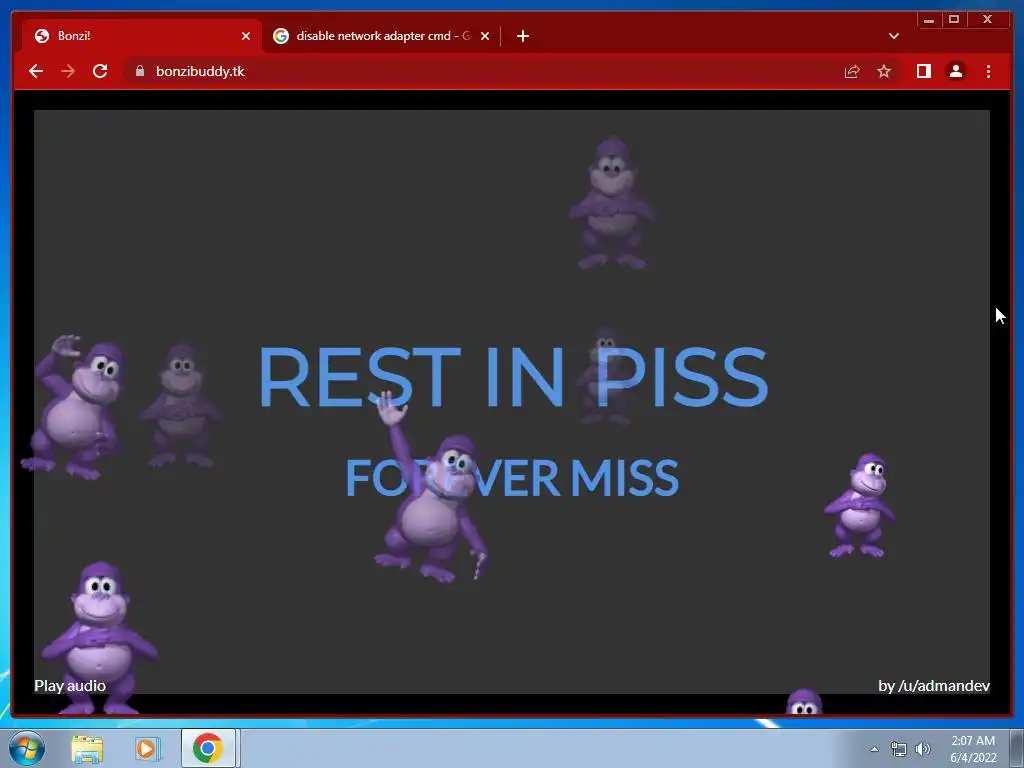
Task: Launch Windows Media Player from taskbar
Action: [x=148, y=748]
